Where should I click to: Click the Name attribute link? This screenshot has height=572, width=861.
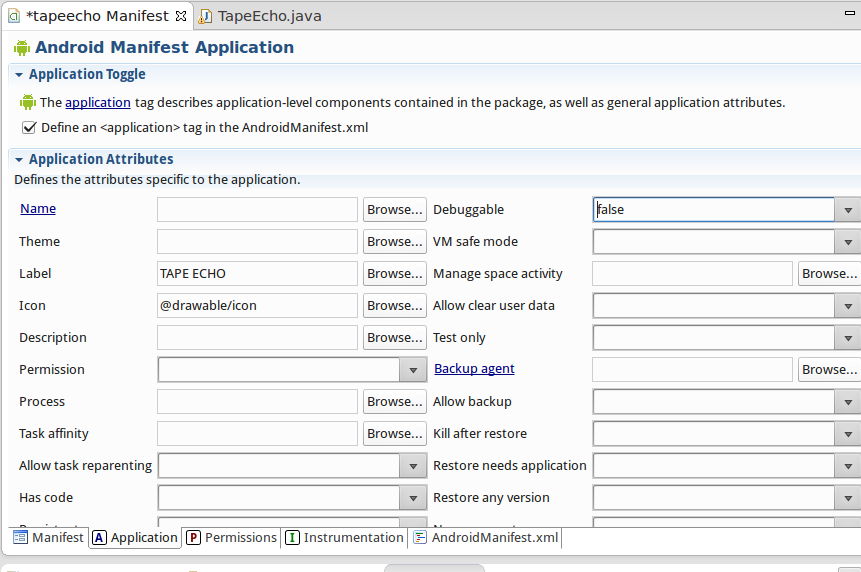pyautogui.click(x=38, y=209)
